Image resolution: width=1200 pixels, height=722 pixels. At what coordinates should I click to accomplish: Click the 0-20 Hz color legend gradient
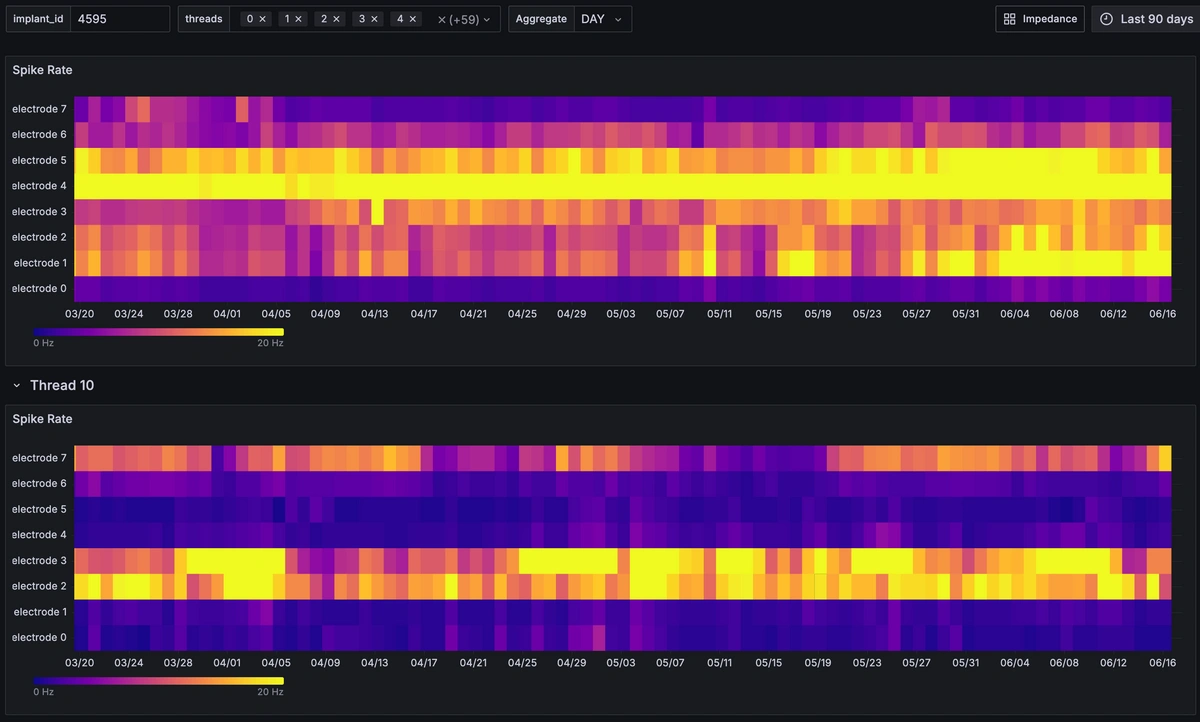click(160, 331)
